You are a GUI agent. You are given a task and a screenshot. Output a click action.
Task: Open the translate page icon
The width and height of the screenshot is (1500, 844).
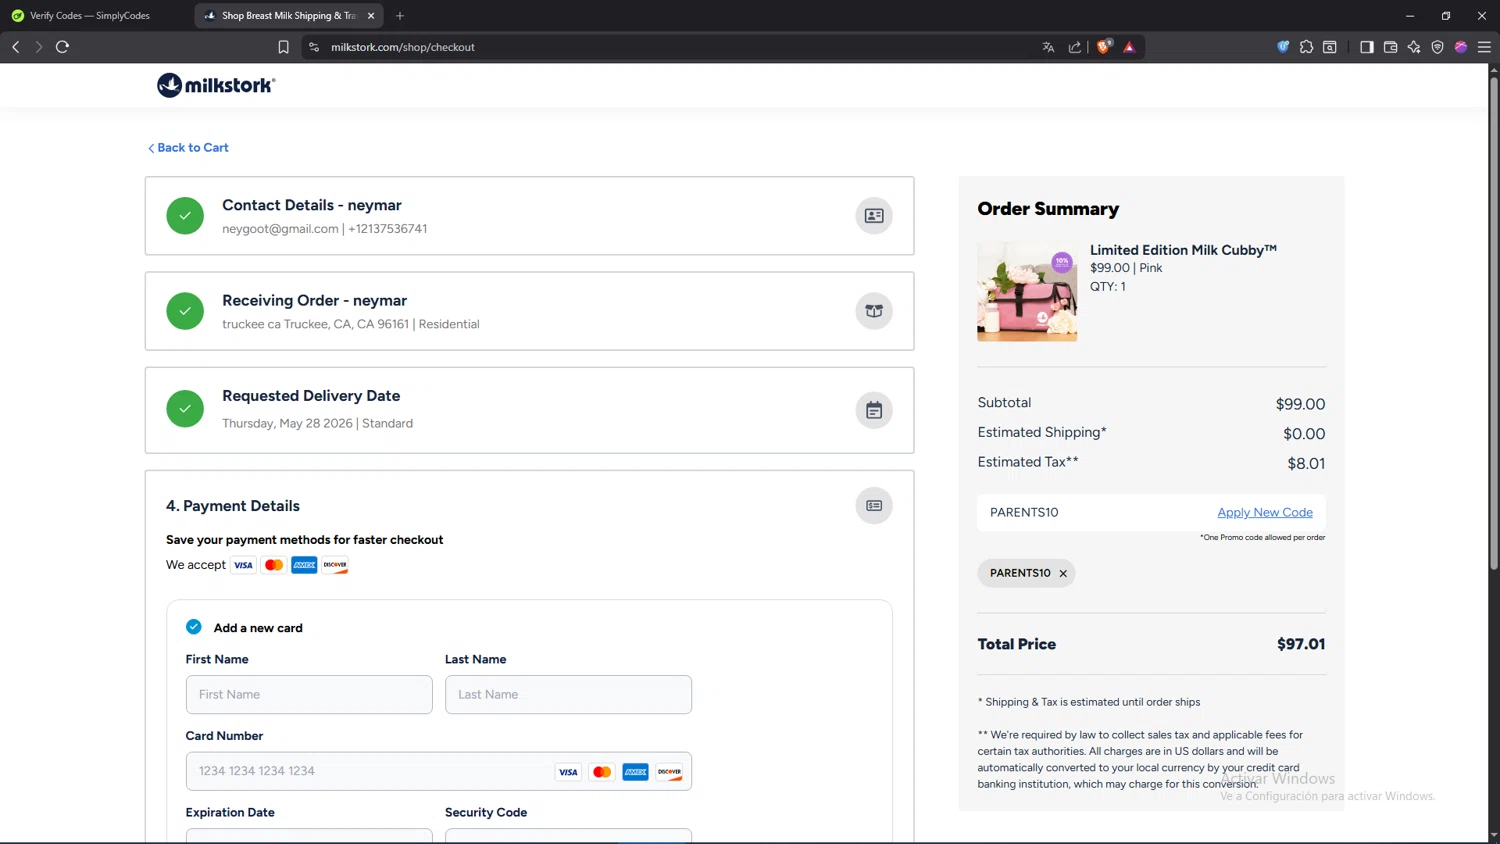(1048, 47)
